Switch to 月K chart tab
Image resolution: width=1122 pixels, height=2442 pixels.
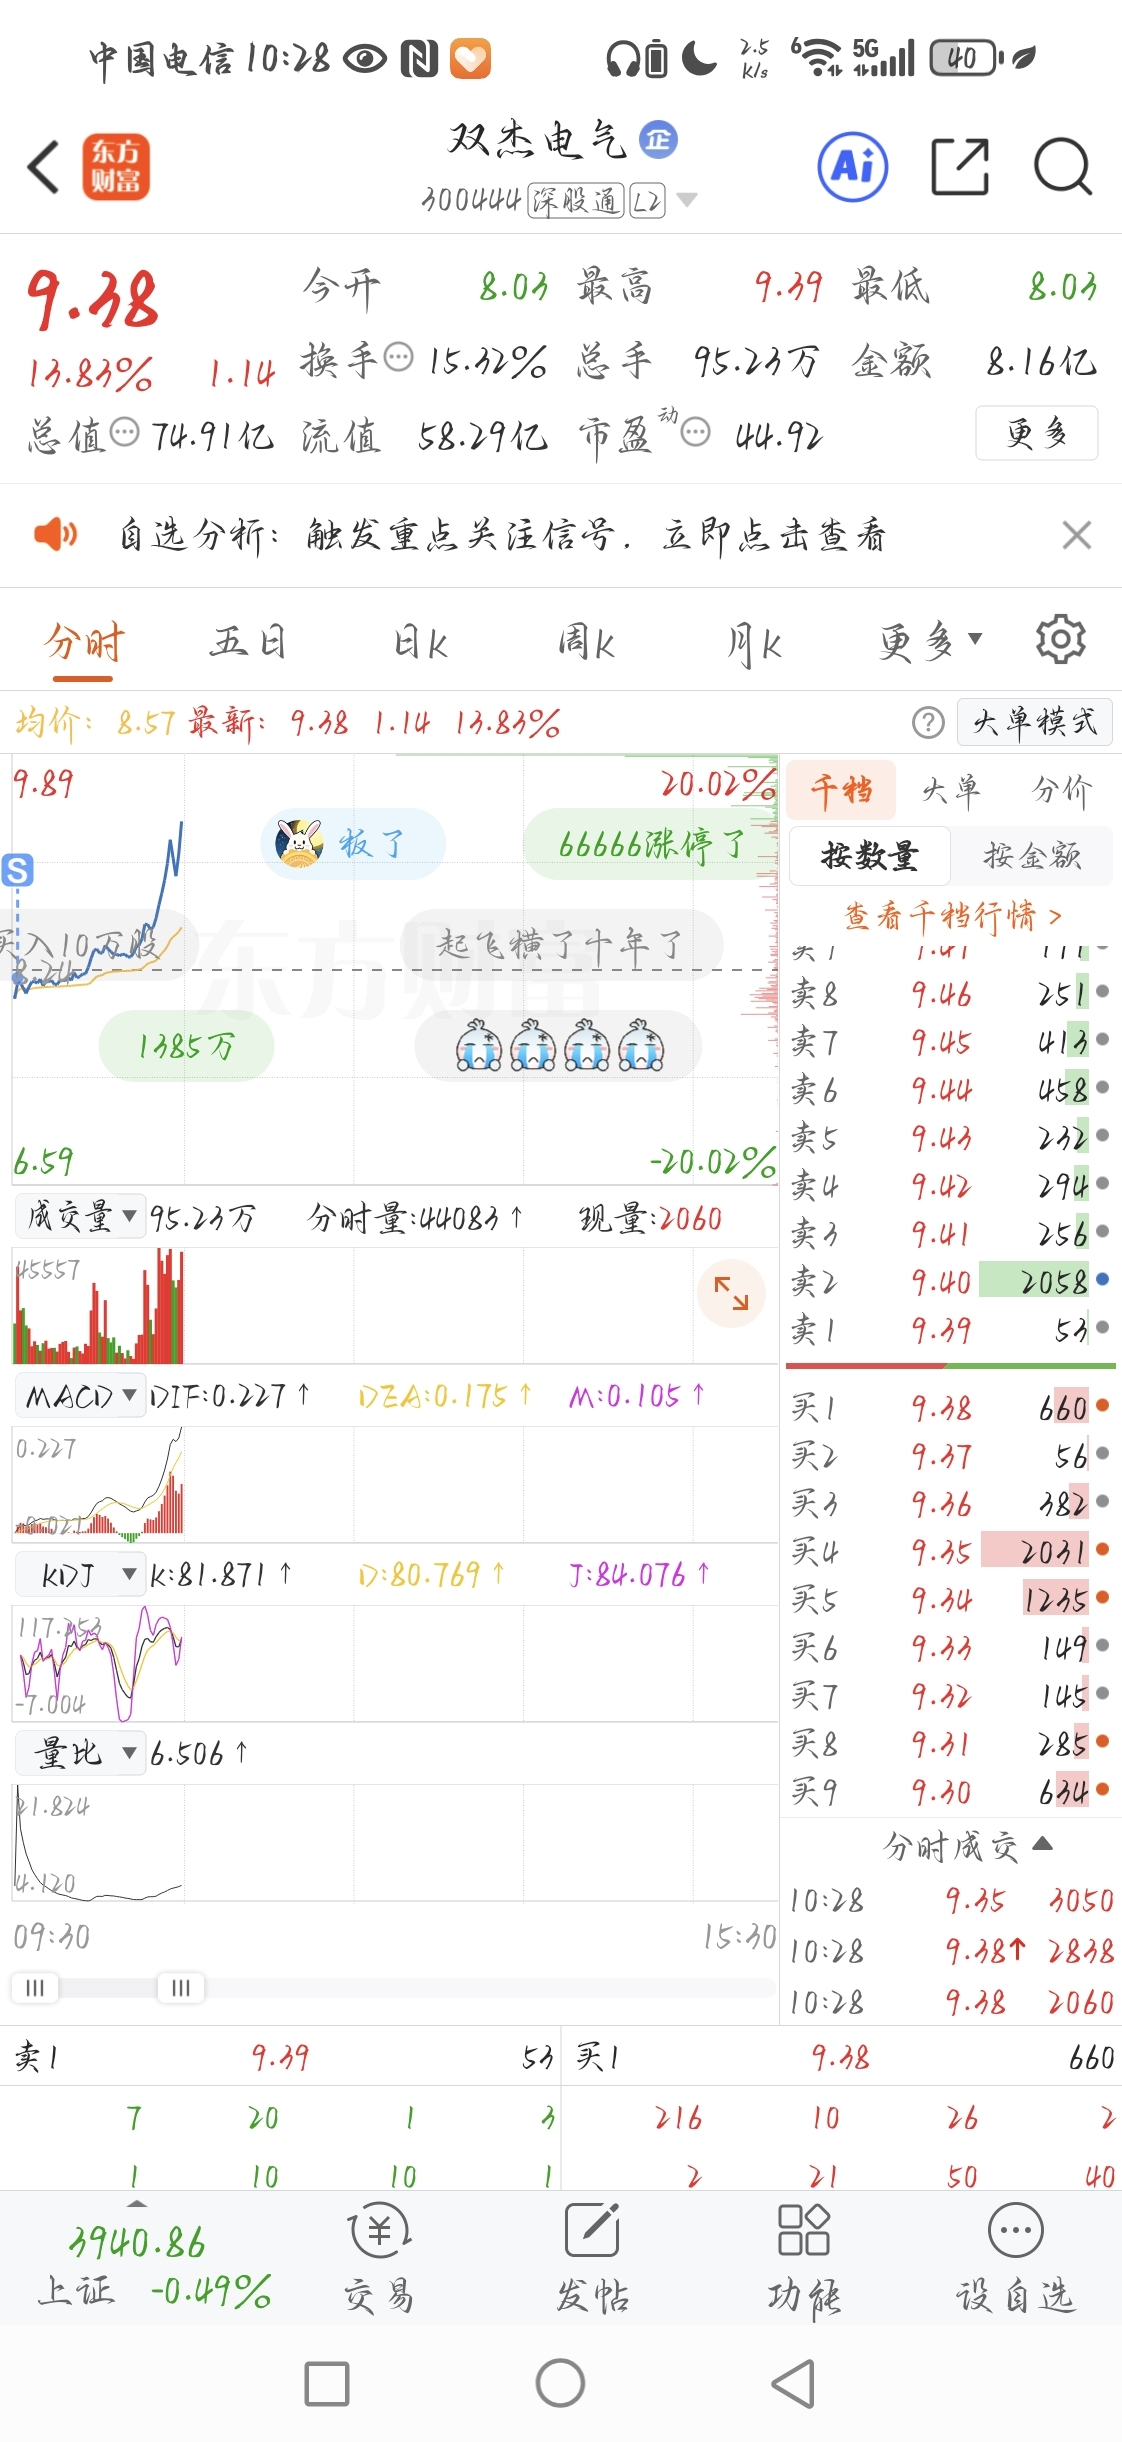753,641
